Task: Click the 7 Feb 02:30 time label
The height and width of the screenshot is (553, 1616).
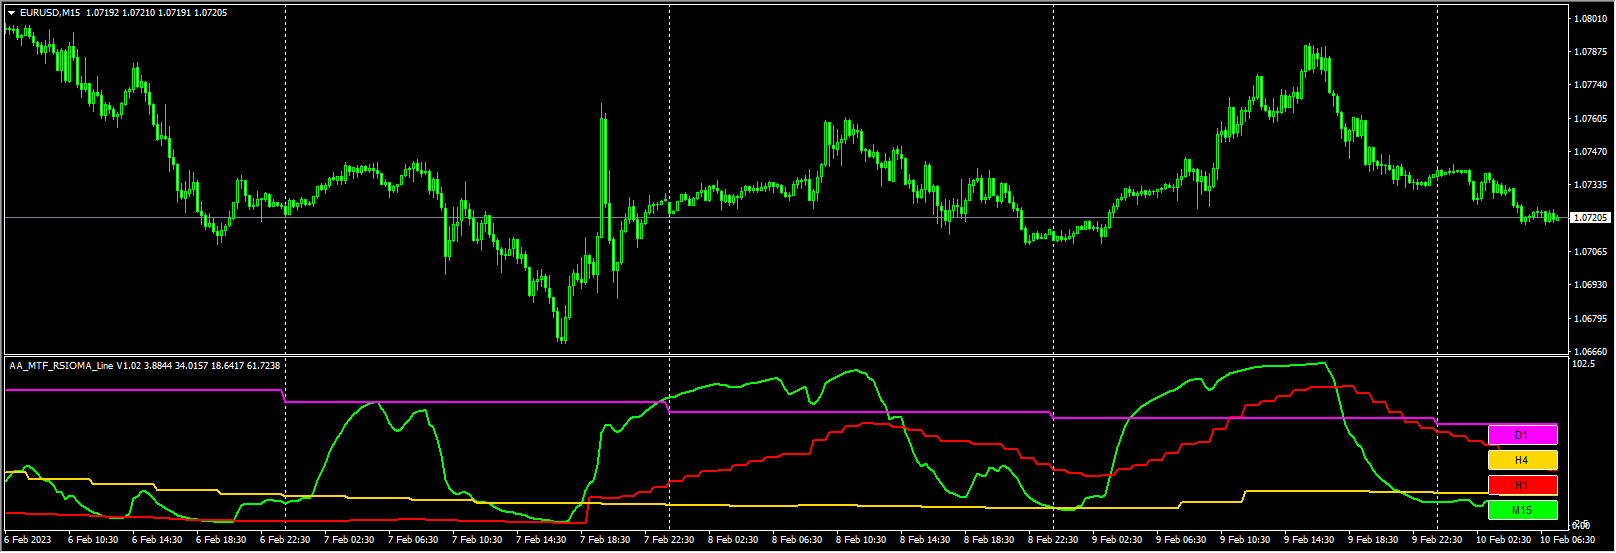Action: coord(349,540)
